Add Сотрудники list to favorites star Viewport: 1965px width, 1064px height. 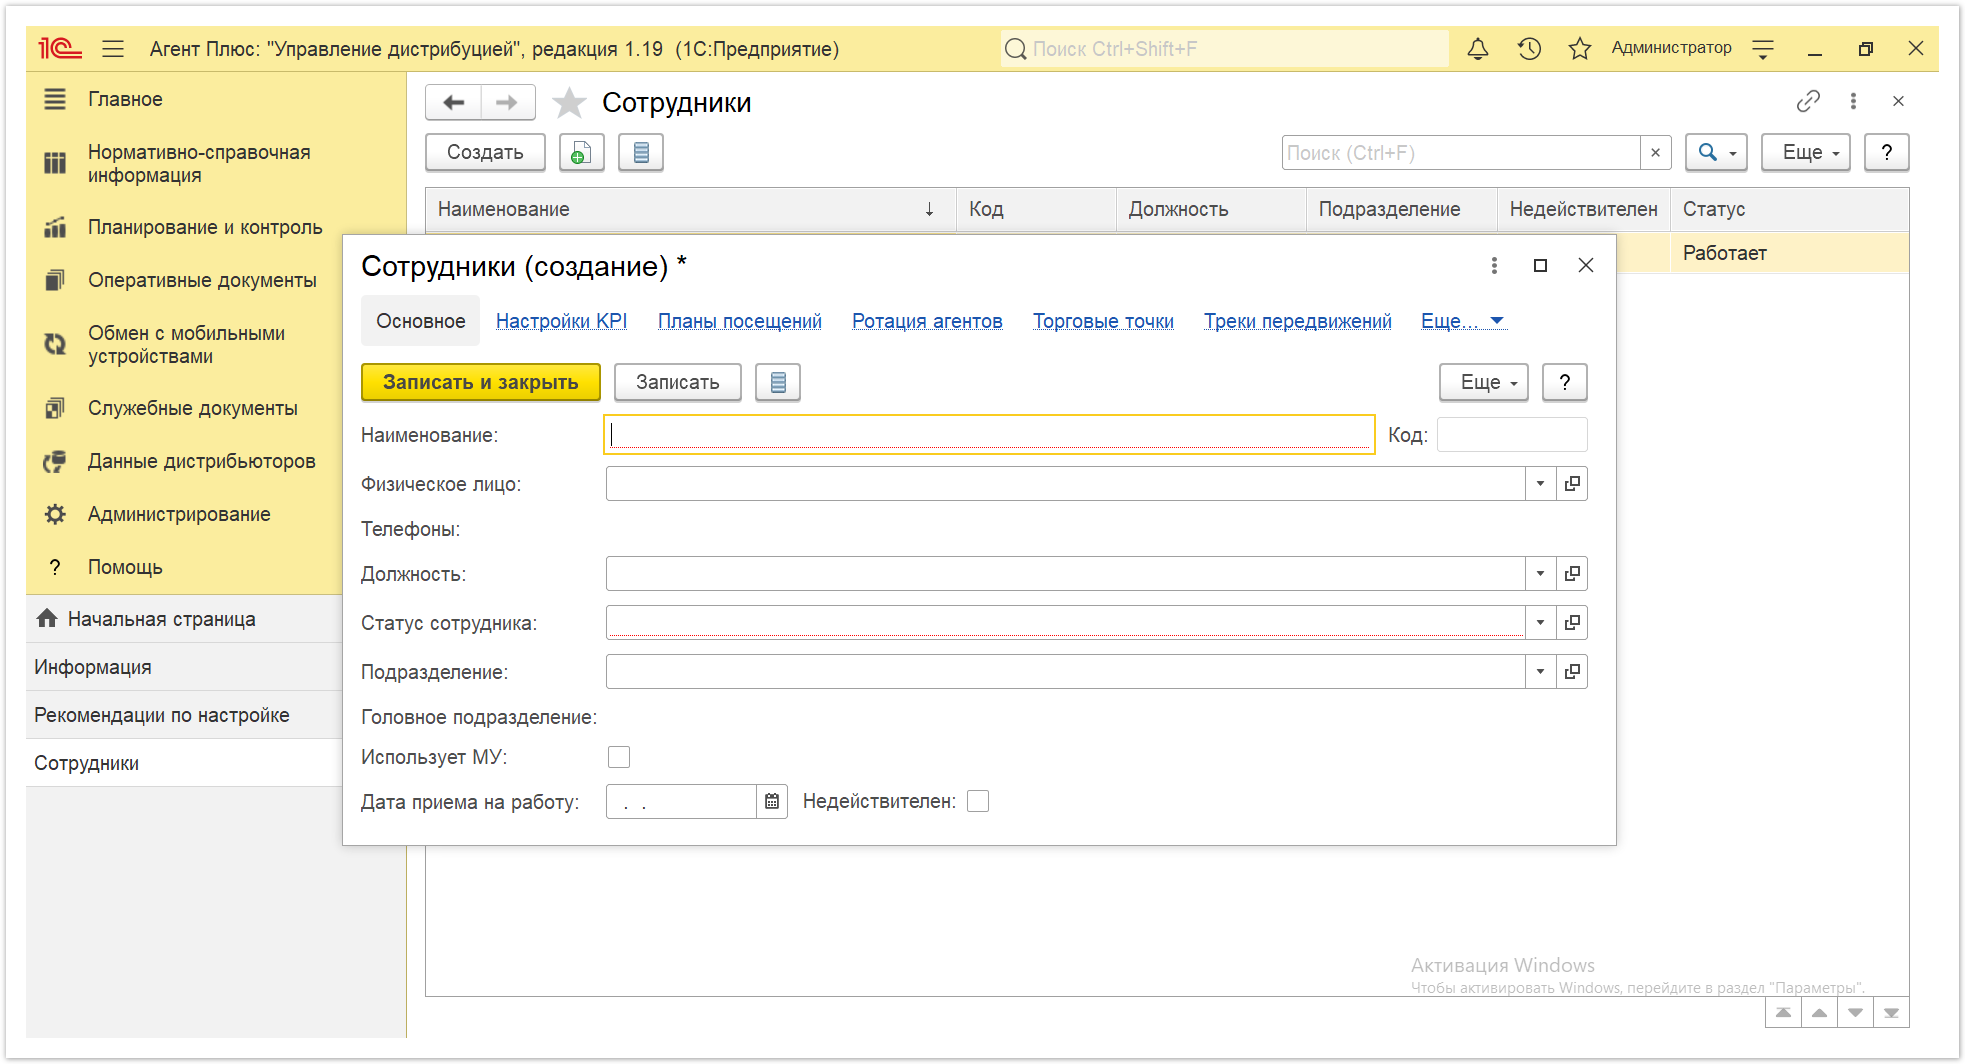click(569, 102)
